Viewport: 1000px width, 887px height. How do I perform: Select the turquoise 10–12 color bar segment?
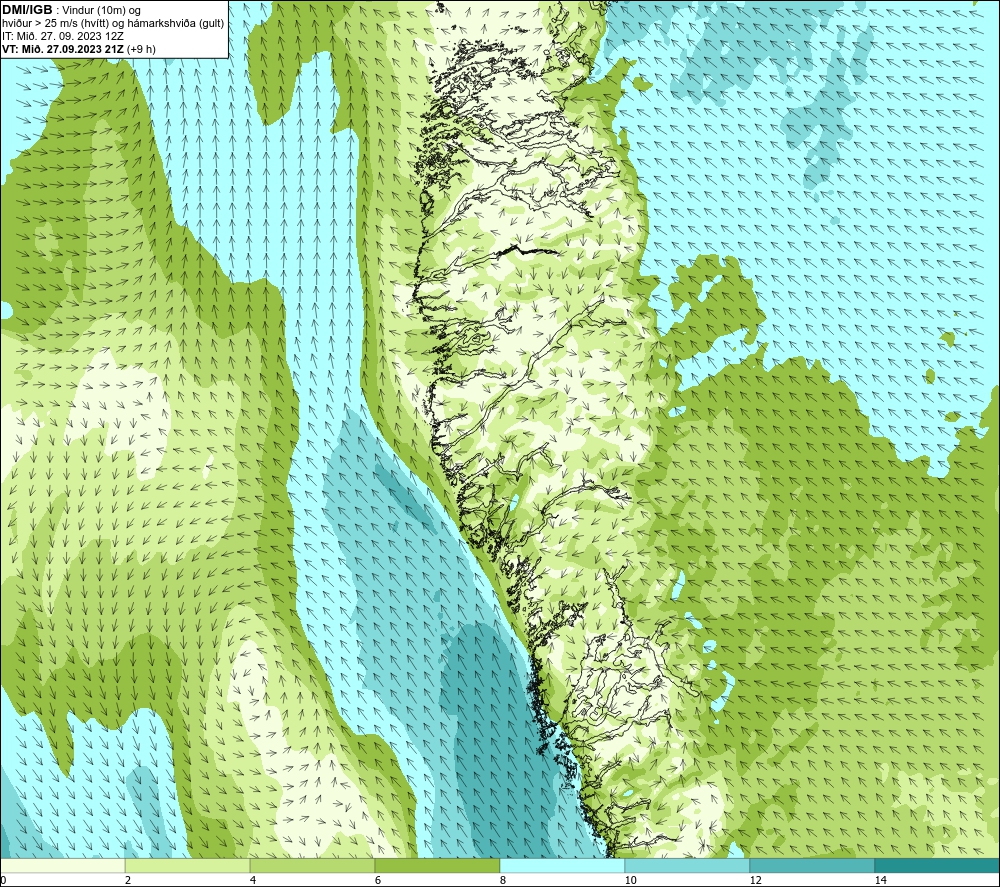tap(688, 866)
